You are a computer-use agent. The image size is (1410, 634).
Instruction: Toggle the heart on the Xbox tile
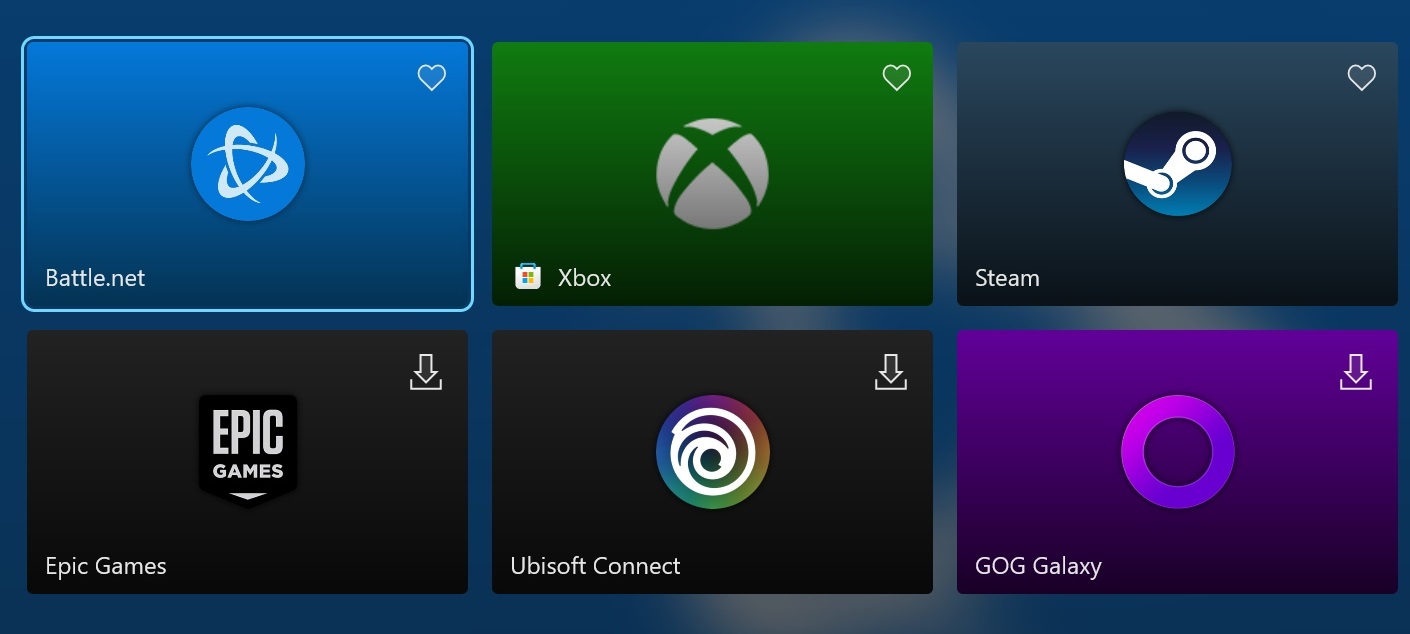pos(897,77)
